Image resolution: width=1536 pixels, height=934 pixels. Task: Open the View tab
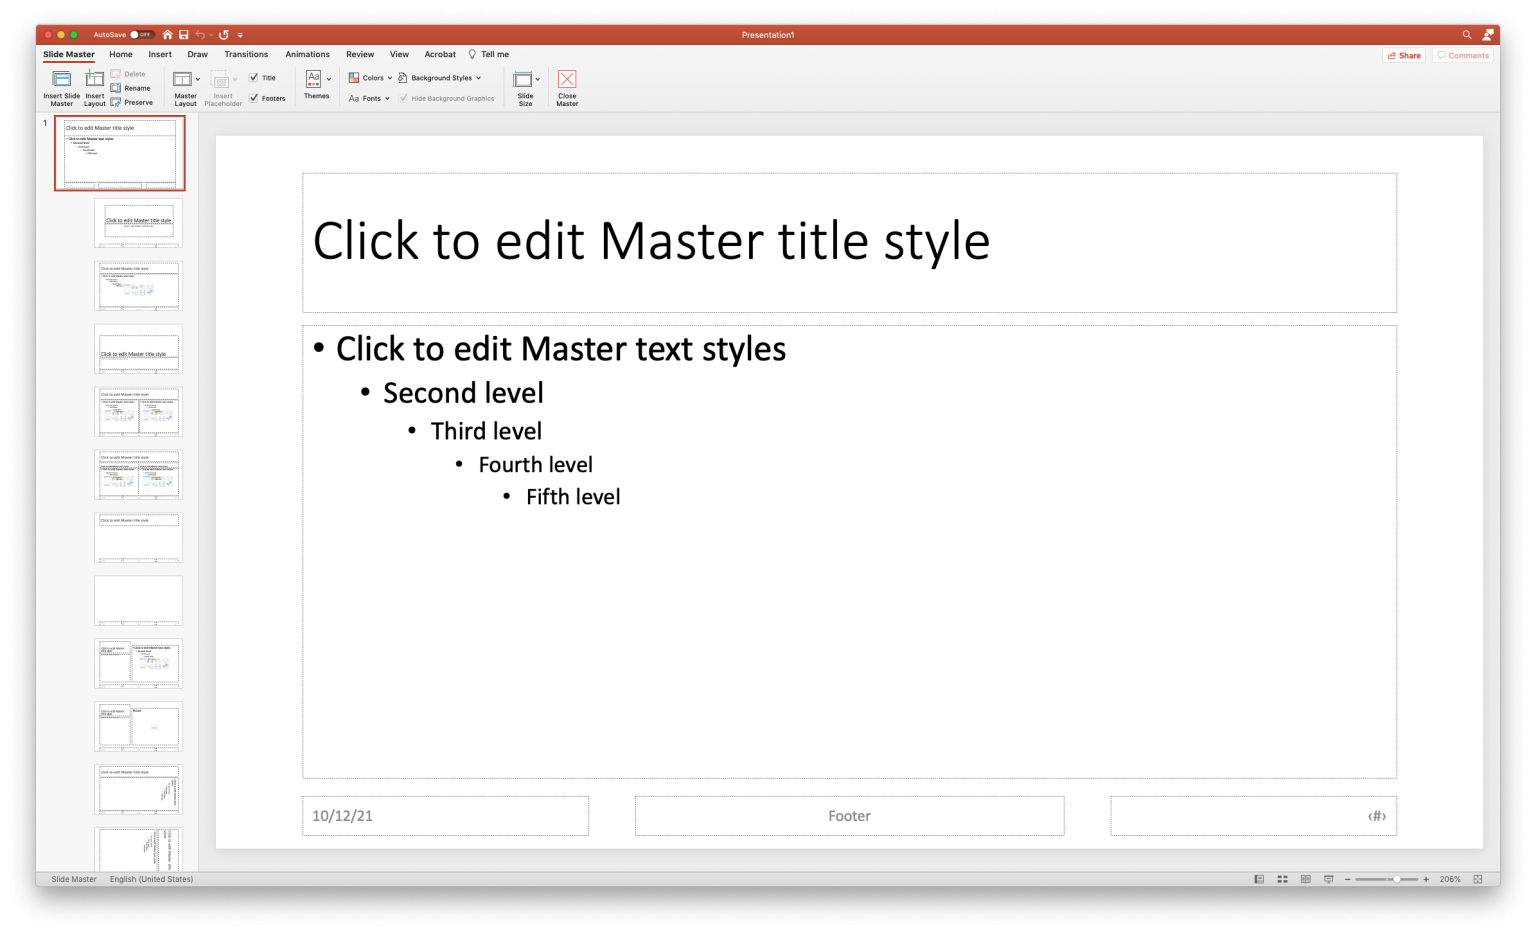pyautogui.click(x=399, y=55)
